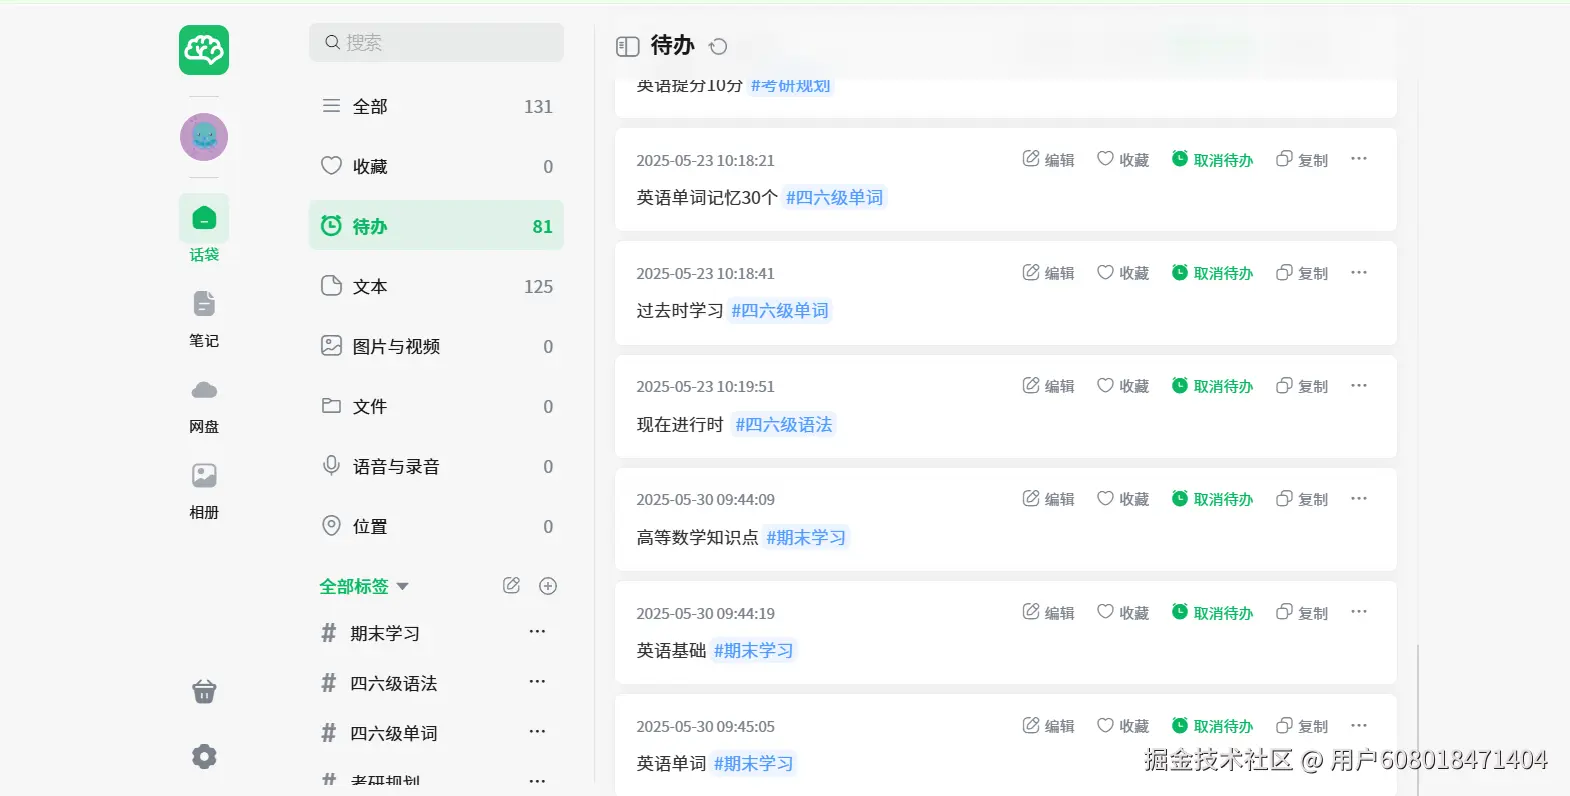Open the 网盘 cloud drive

pos(204,403)
